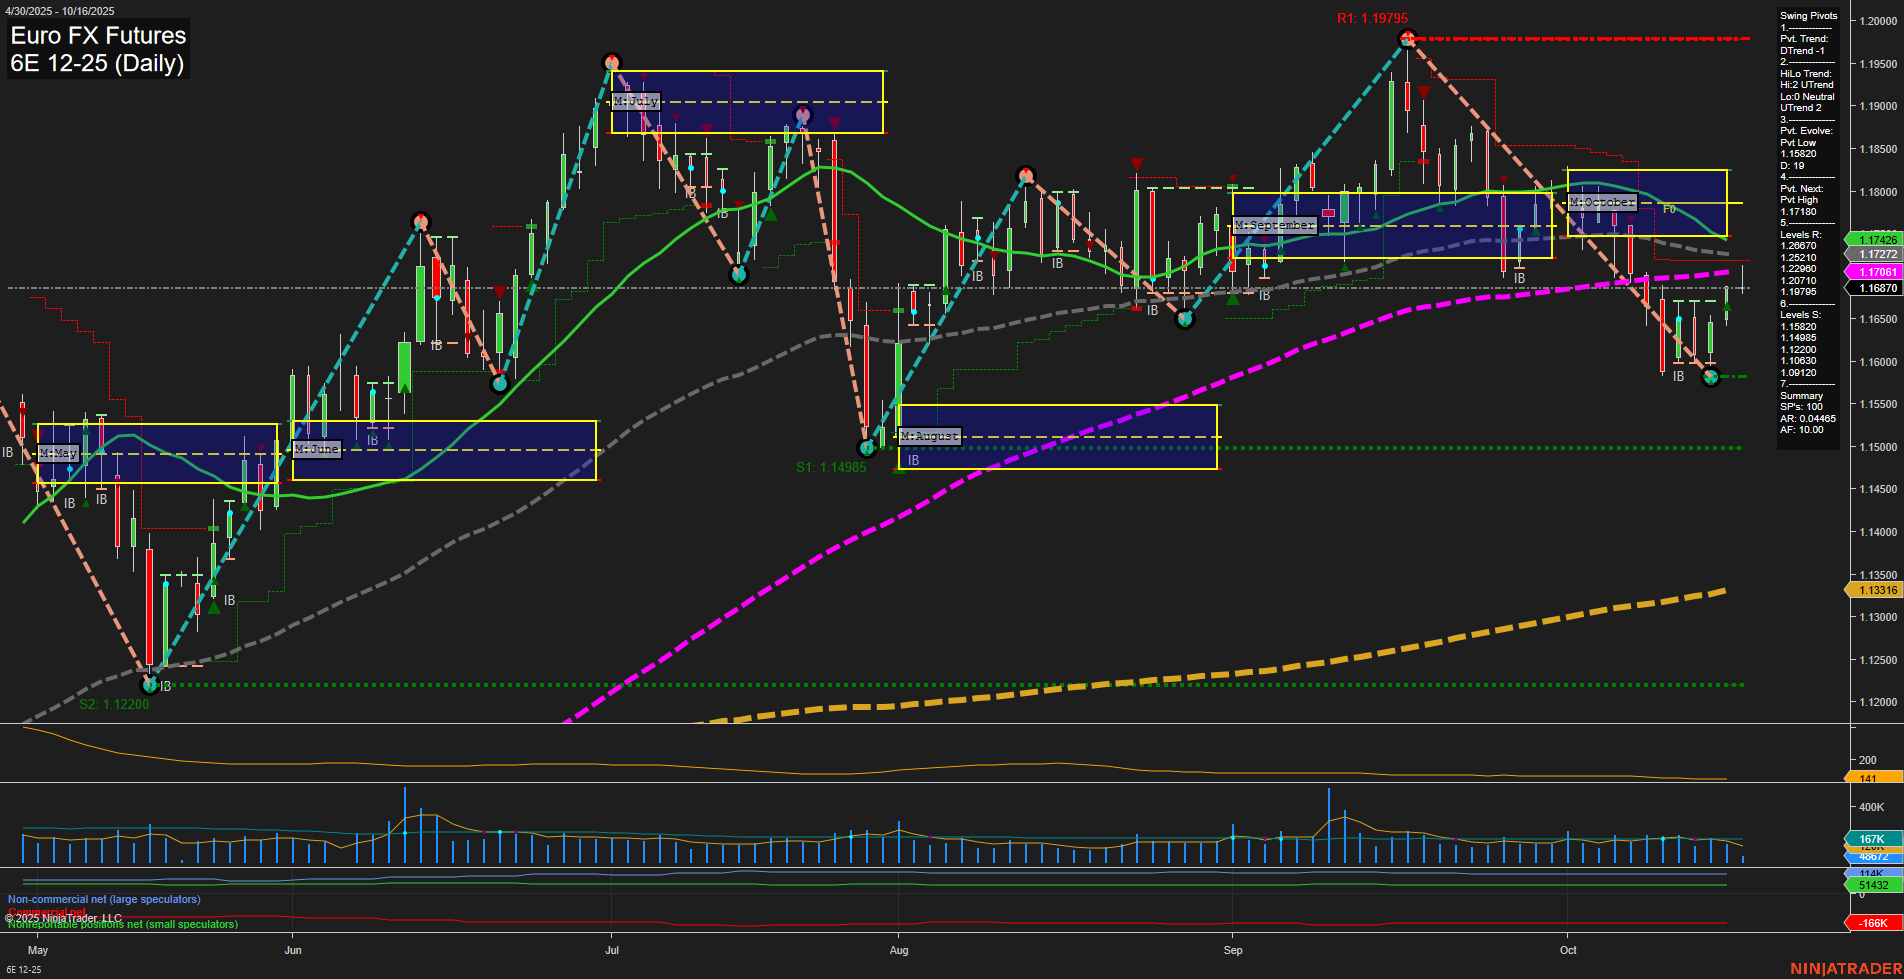This screenshot has width=1904, height=979.
Task: Click the magenta 1.17061 price marker on the axis
Action: tap(1874, 272)
